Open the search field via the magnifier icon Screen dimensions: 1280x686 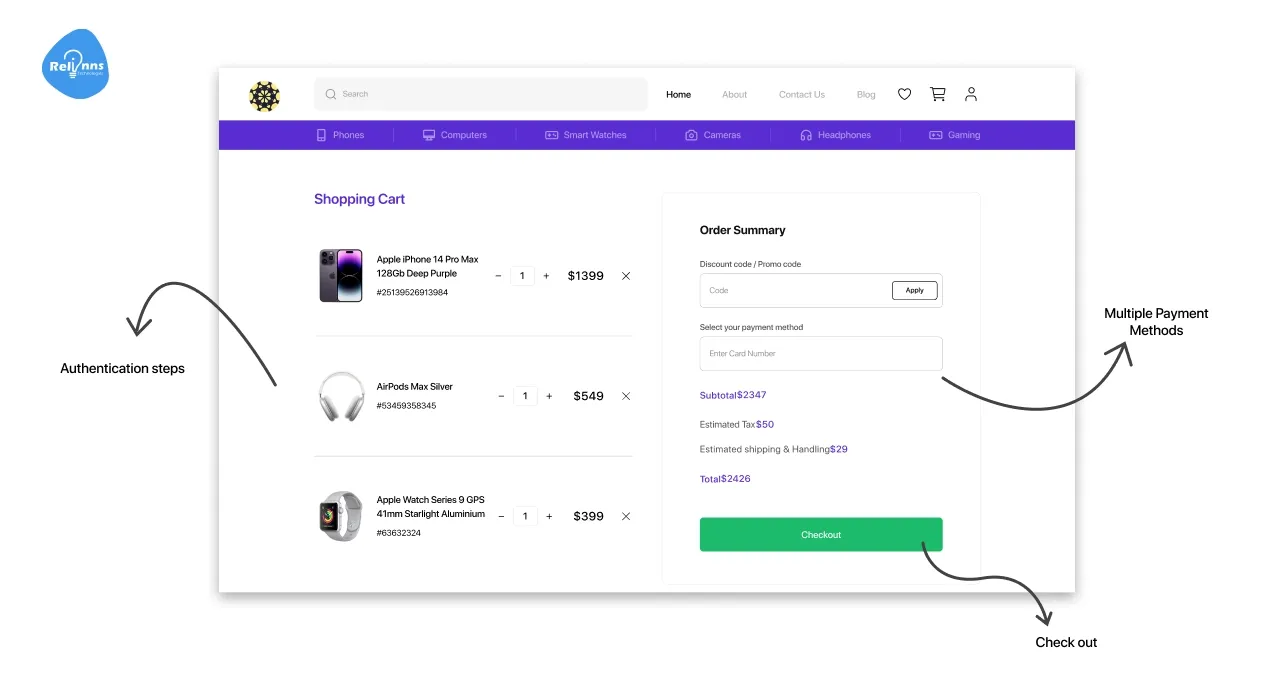pos(331,93)
